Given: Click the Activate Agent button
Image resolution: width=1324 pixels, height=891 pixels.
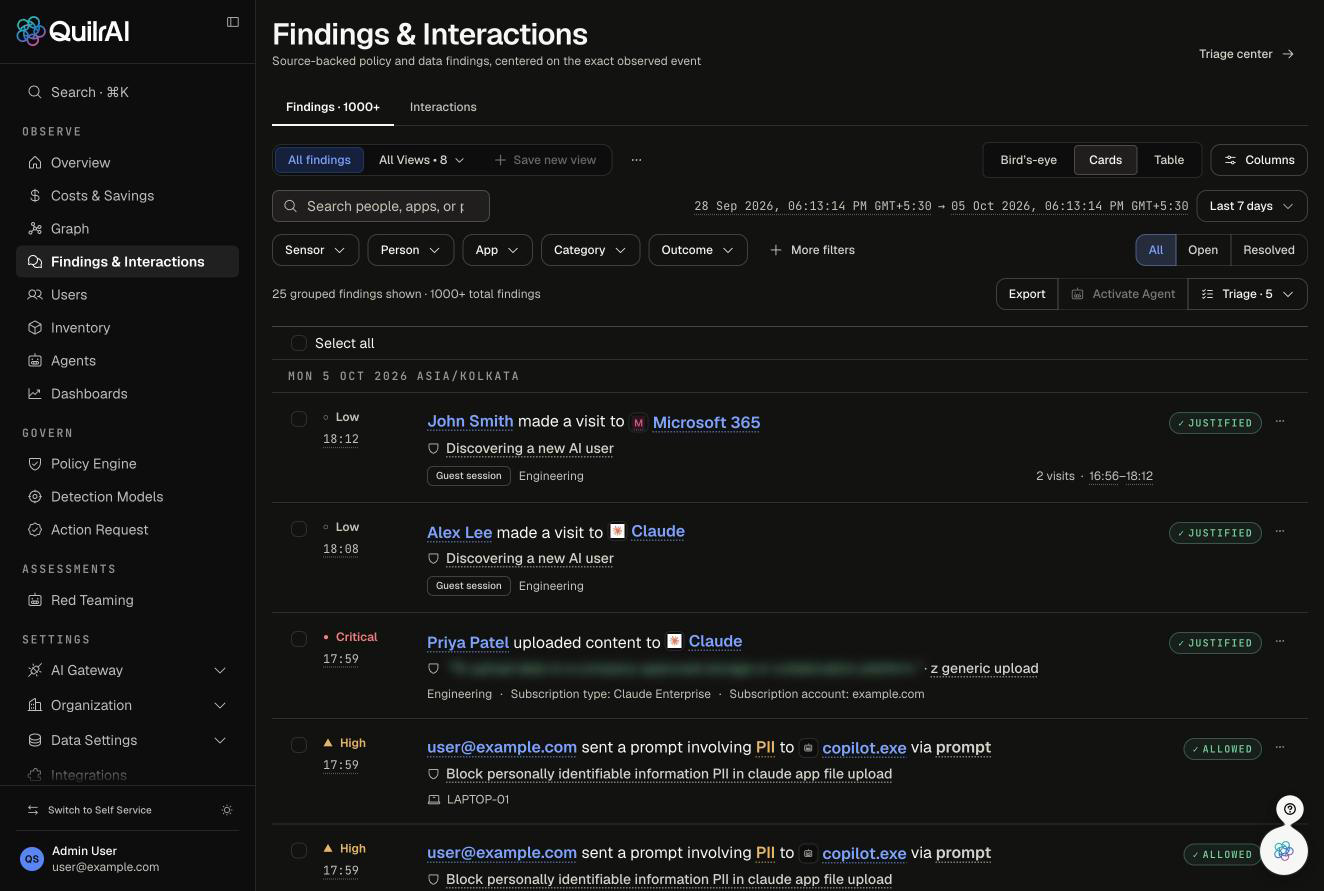Looking at the screenshot, I should (1123, 294).
